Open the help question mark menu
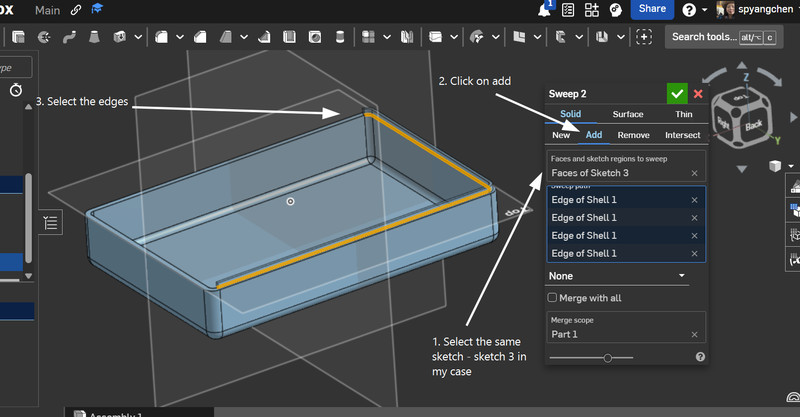The width and height of the screenshot is (800, 417). 689,10
